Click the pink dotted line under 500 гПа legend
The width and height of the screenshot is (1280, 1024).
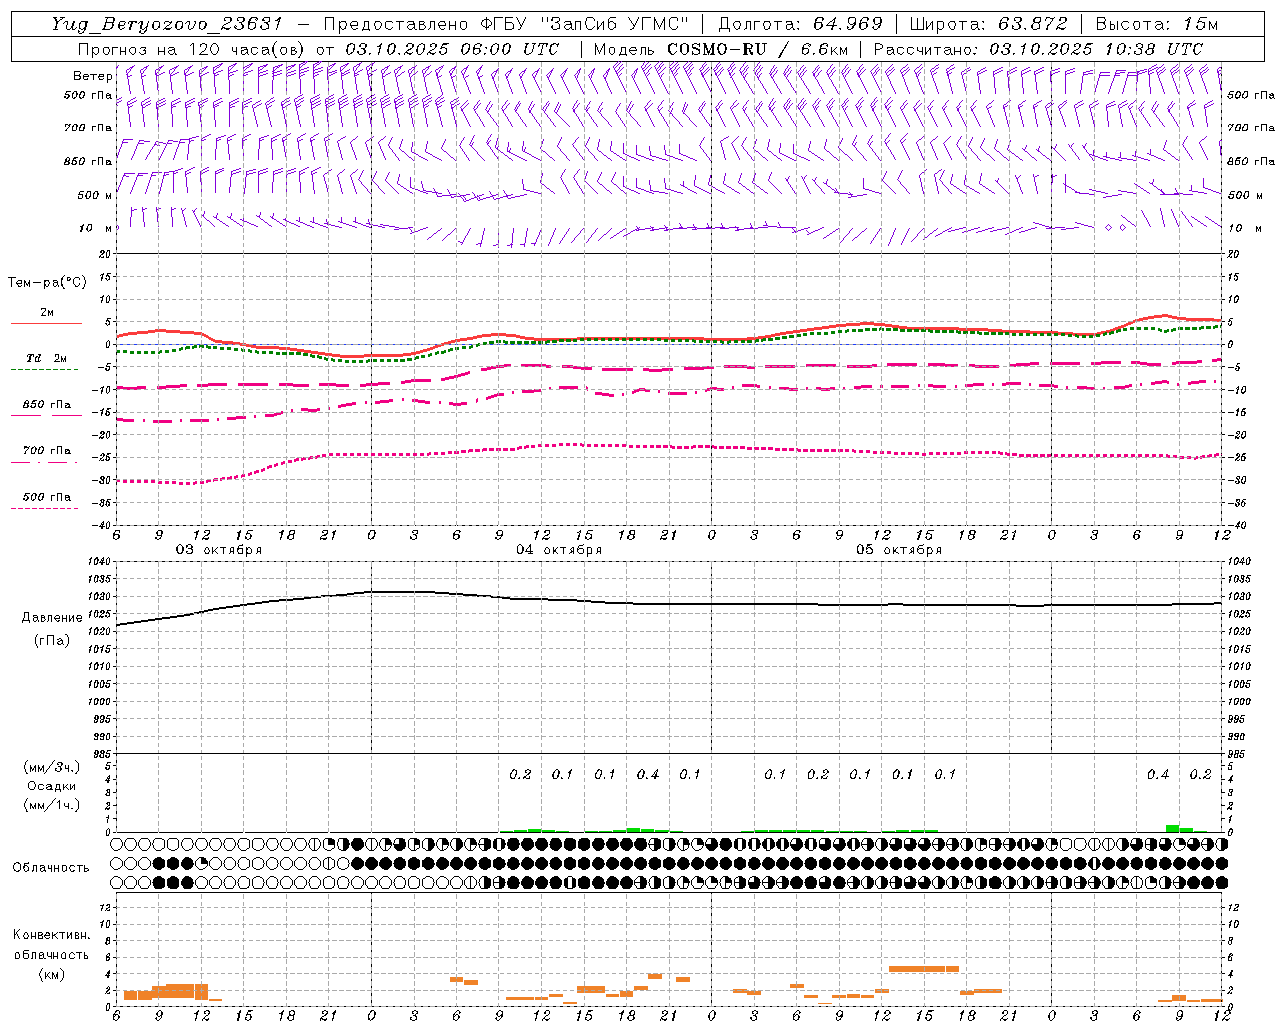tap(44, 508)
